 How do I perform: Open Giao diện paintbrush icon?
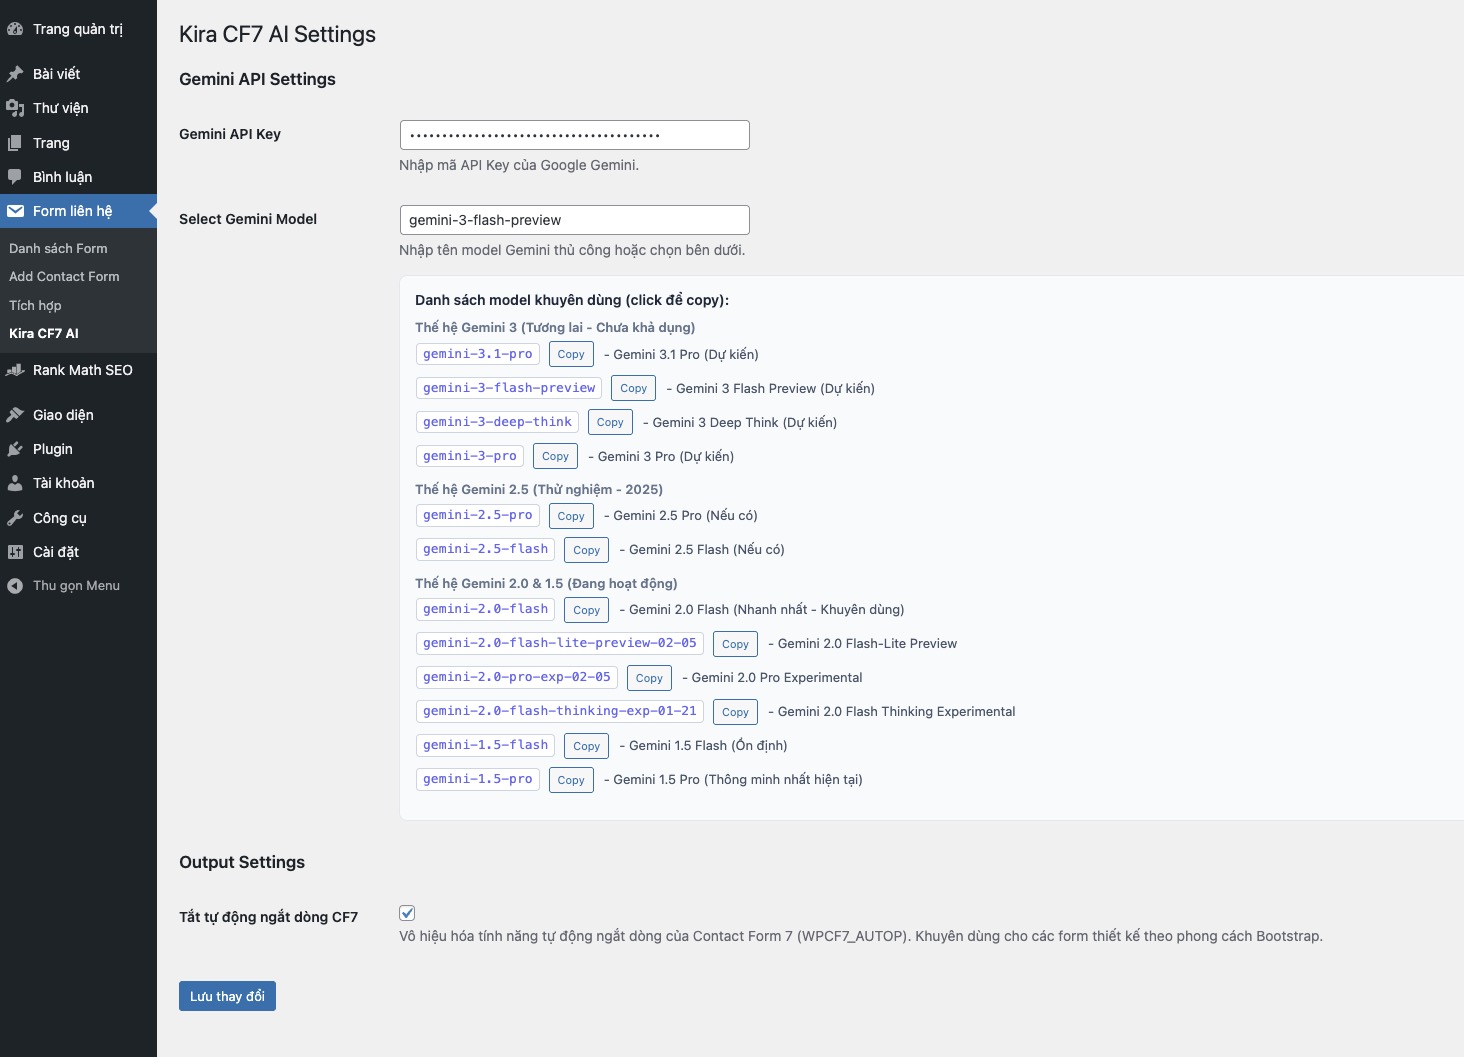pyautogui.click(x=15, y=415)
